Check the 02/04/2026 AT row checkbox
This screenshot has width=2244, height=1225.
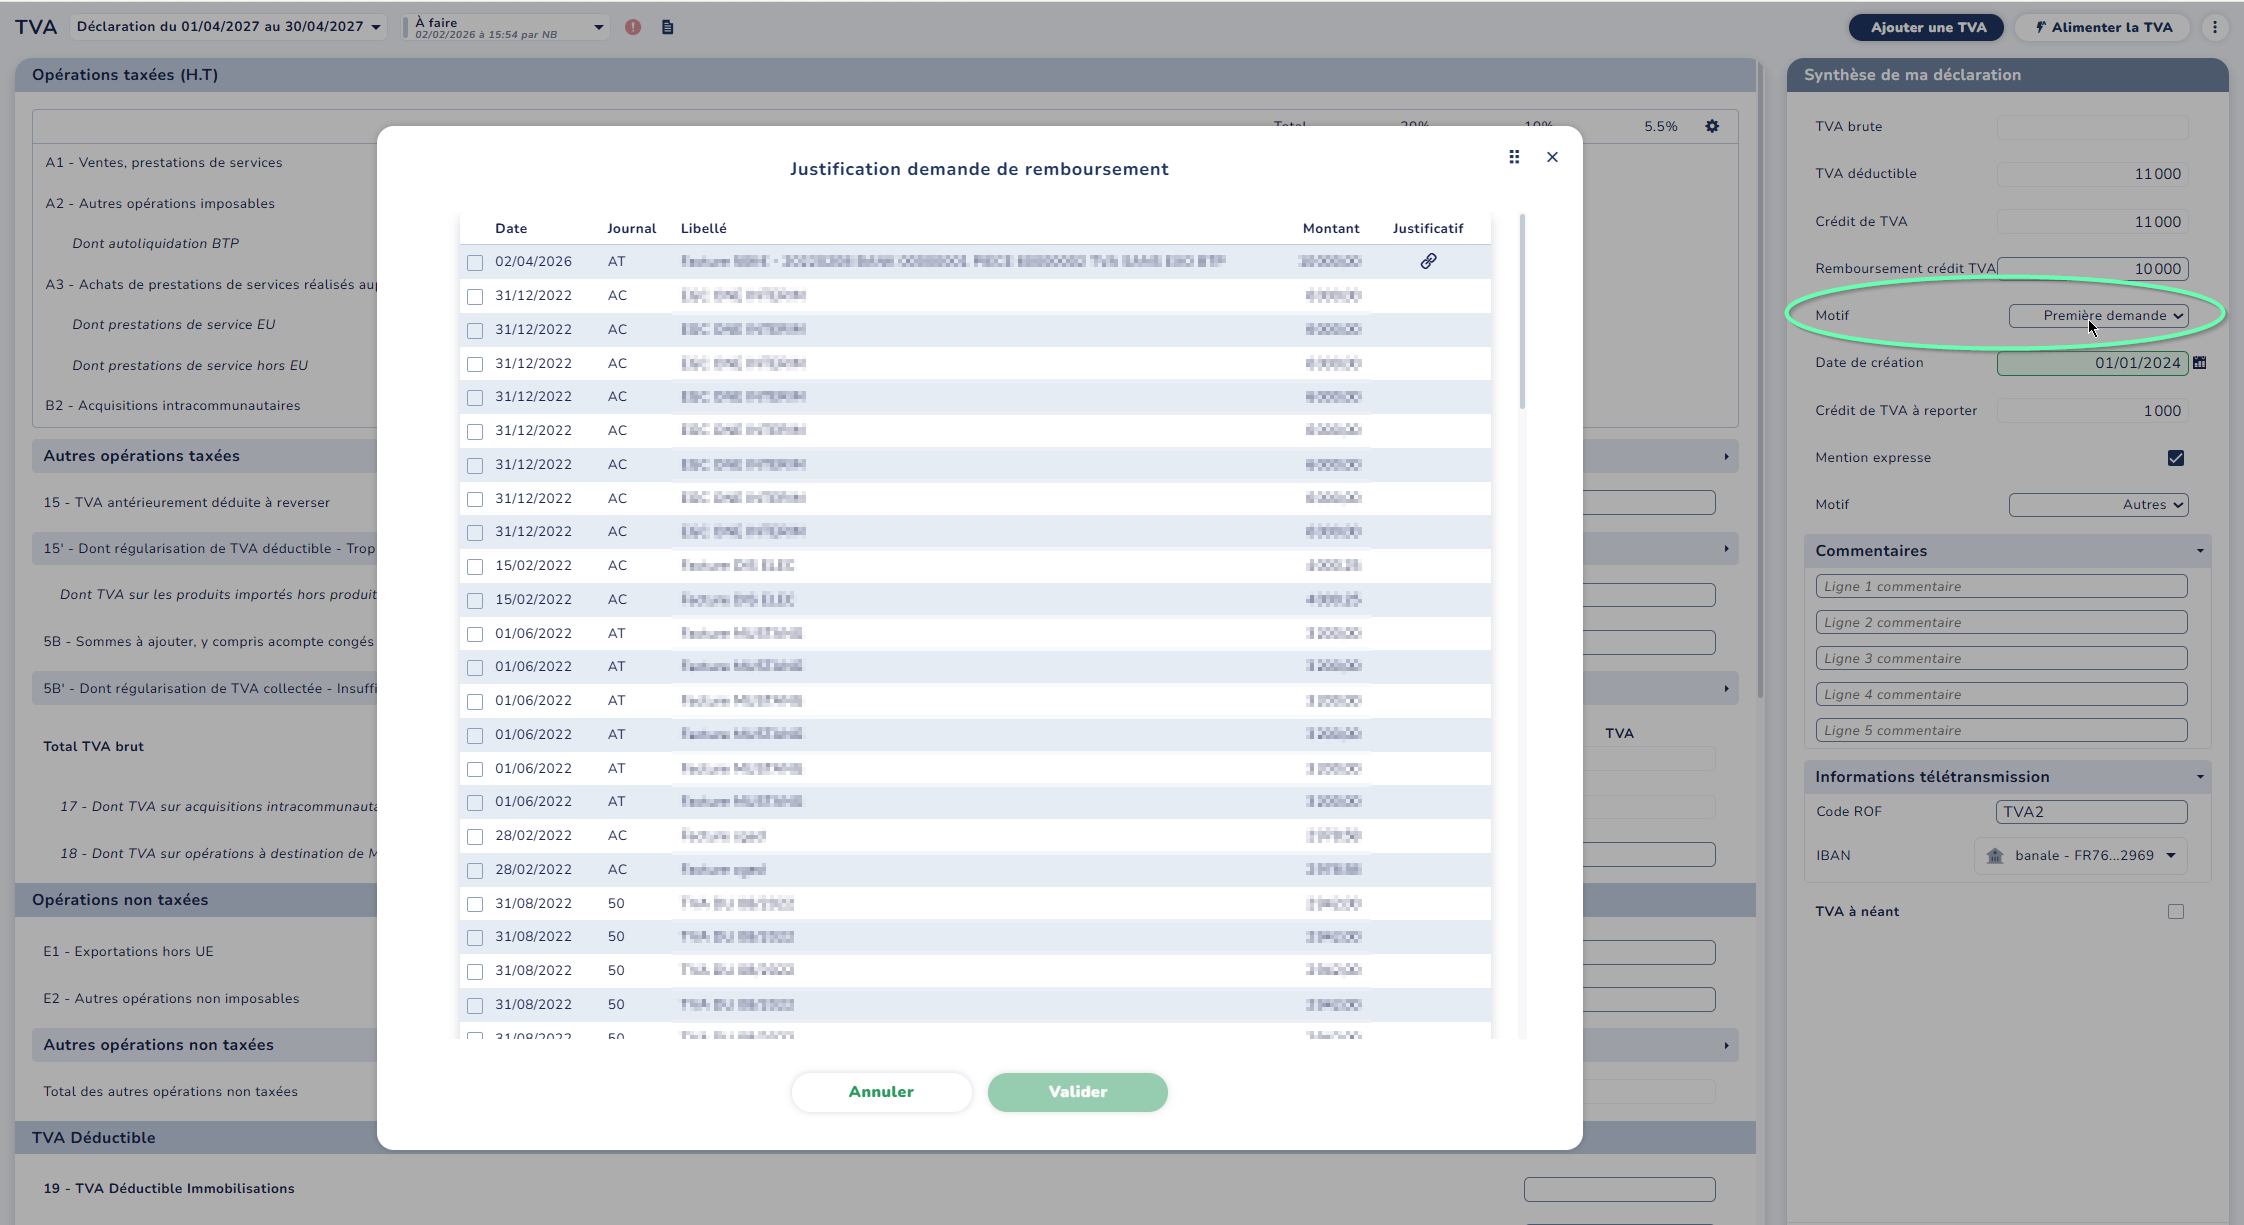pyautogui.click(x=475, y=263)
